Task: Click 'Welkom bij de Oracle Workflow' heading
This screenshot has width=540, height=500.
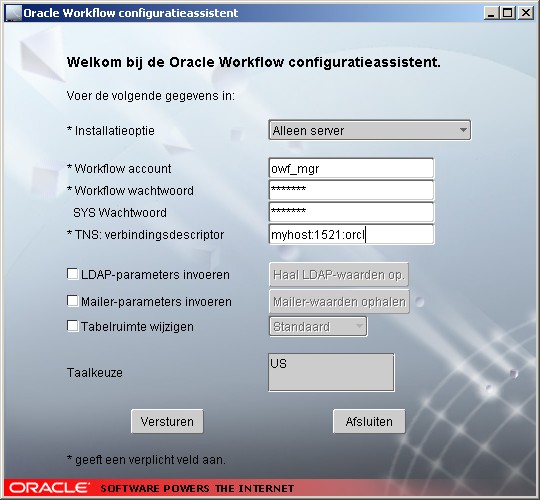Action: point(253,63)
